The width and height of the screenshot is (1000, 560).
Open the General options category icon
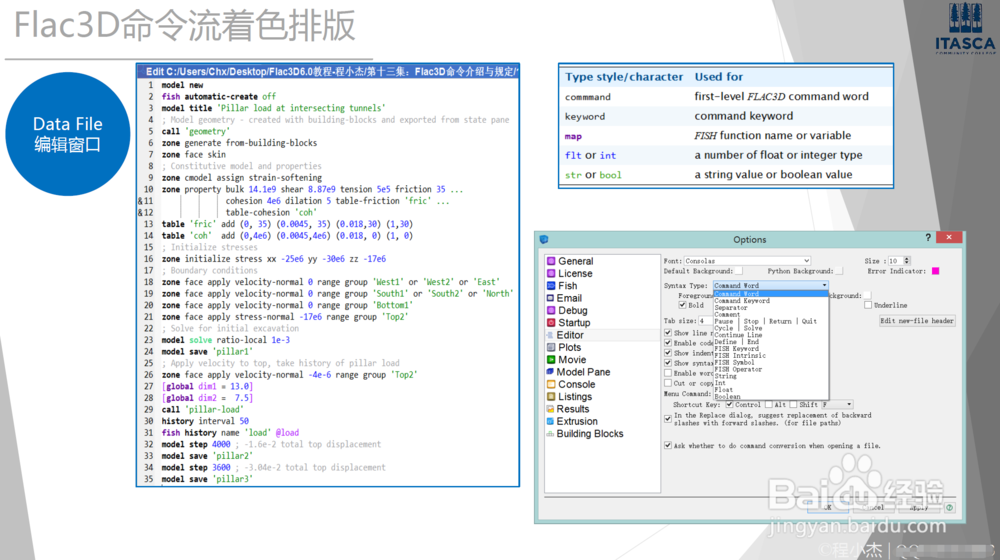[x=551, y=261]
